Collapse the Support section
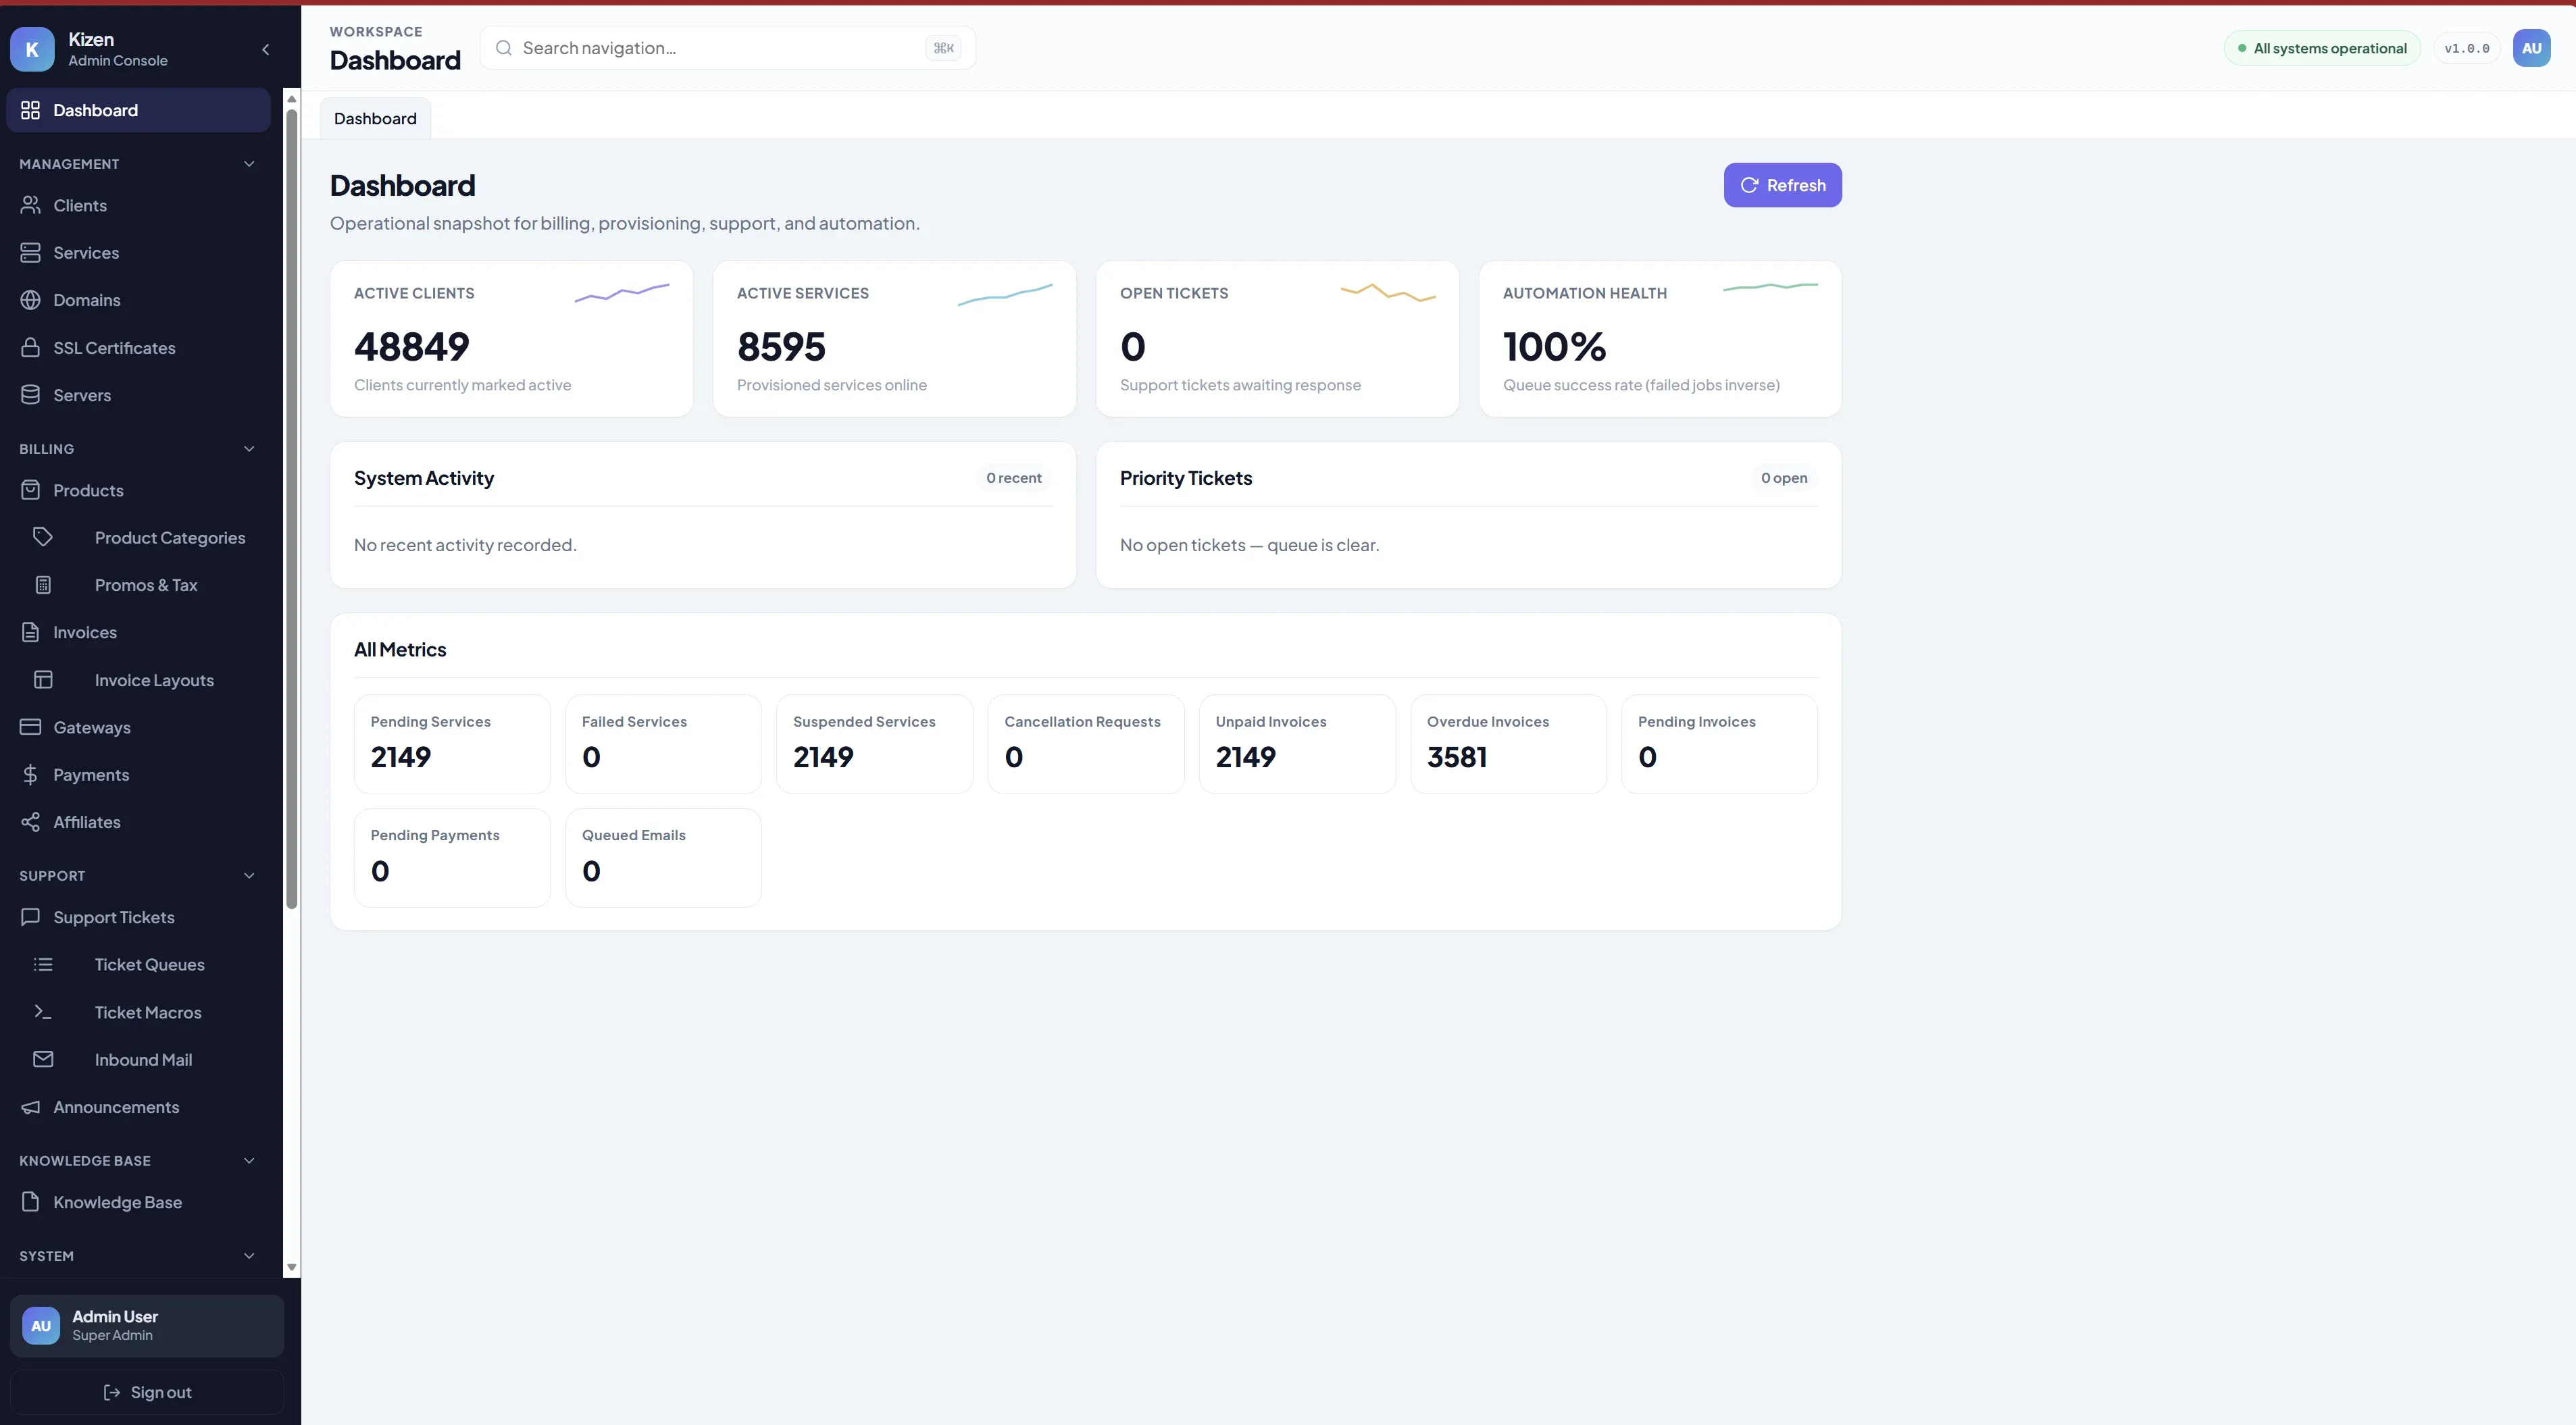The image size is (2576, 1425). point(249,876)
